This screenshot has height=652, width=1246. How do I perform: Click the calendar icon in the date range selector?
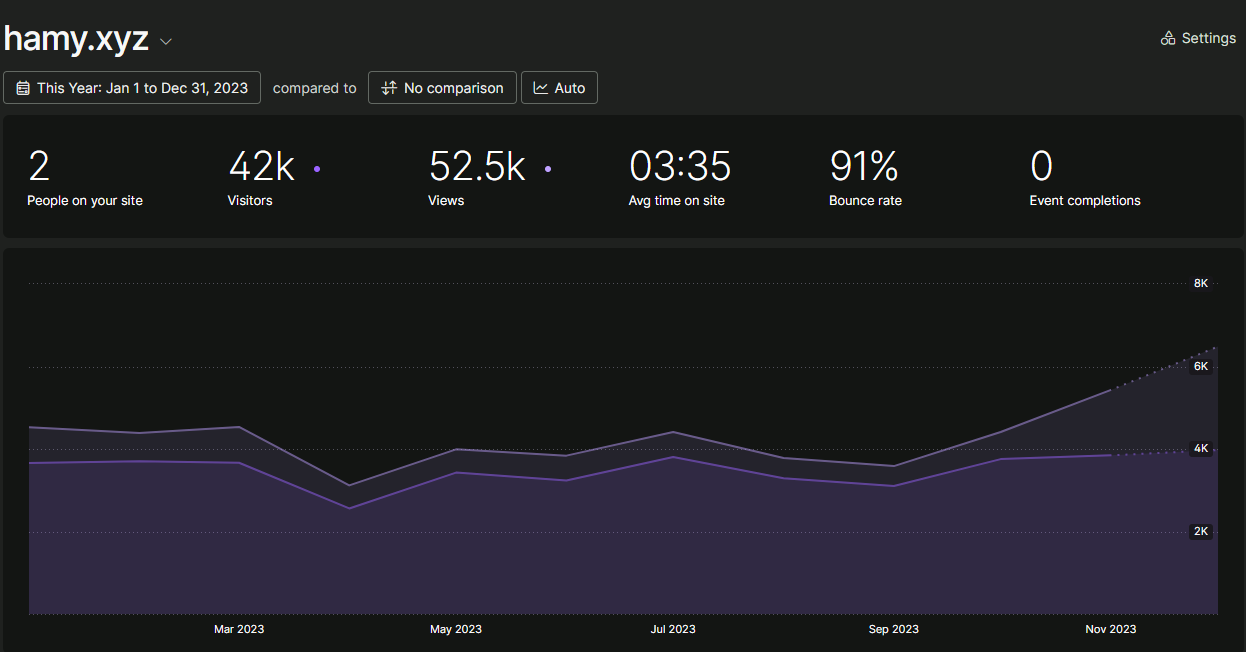[23, 88]
